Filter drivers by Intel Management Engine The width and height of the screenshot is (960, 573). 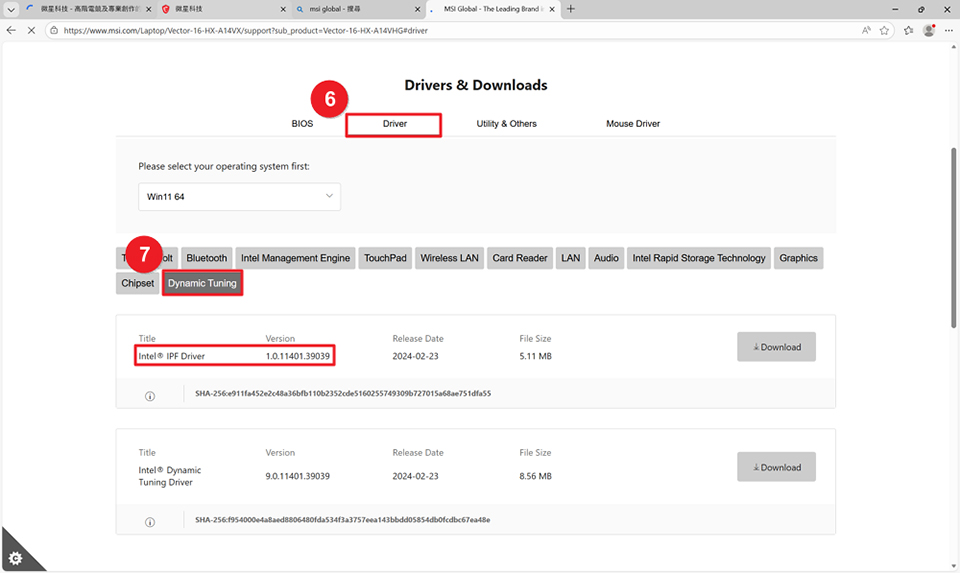click(x=295, y=258)
